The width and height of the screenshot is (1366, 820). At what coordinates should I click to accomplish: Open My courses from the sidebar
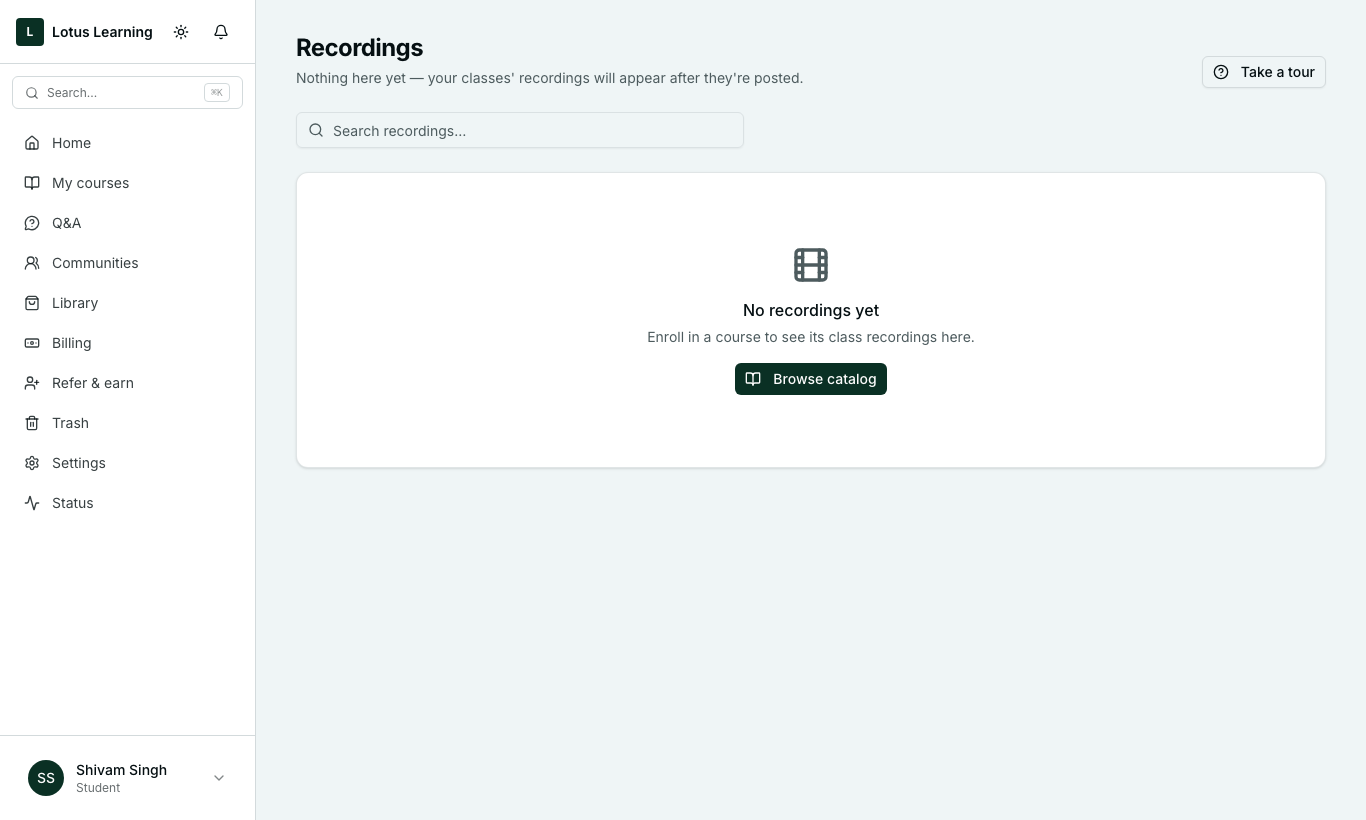click(127, 183)
